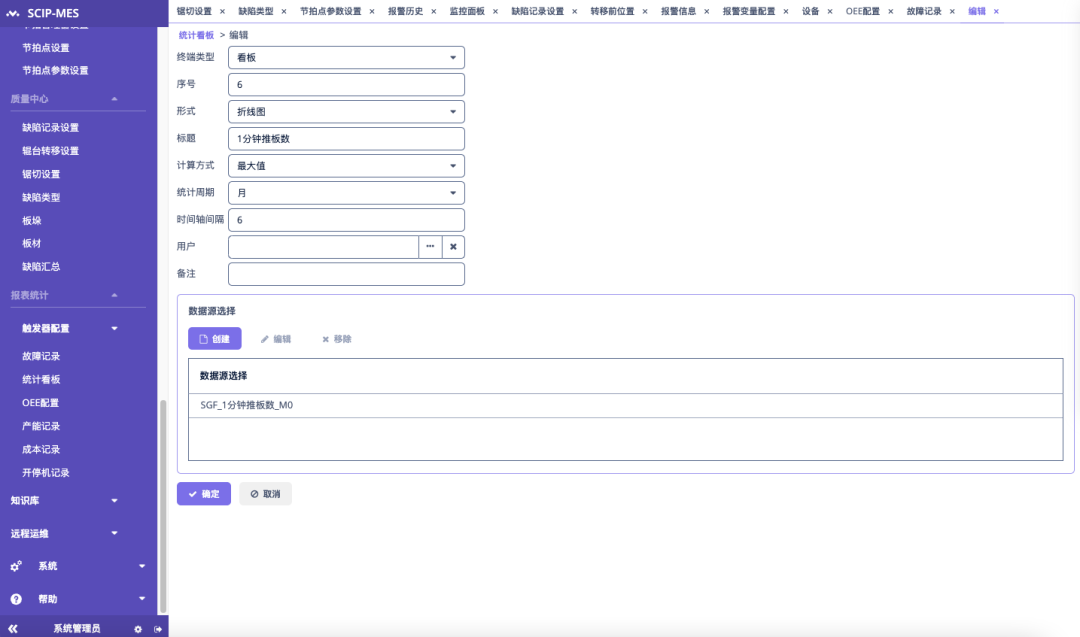
Task: Open 缺陷汇总 in sidebar
Action: 41,267
